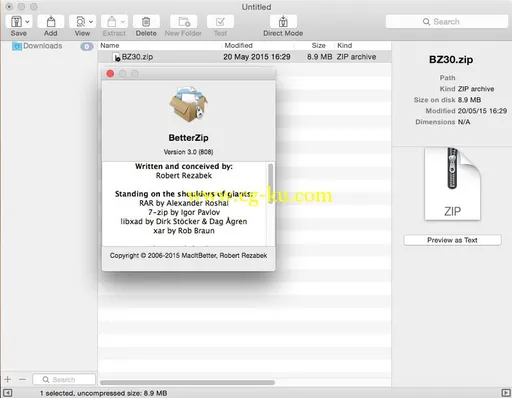
Task: Click the xar by Rob Braun line
Action: 184,231
